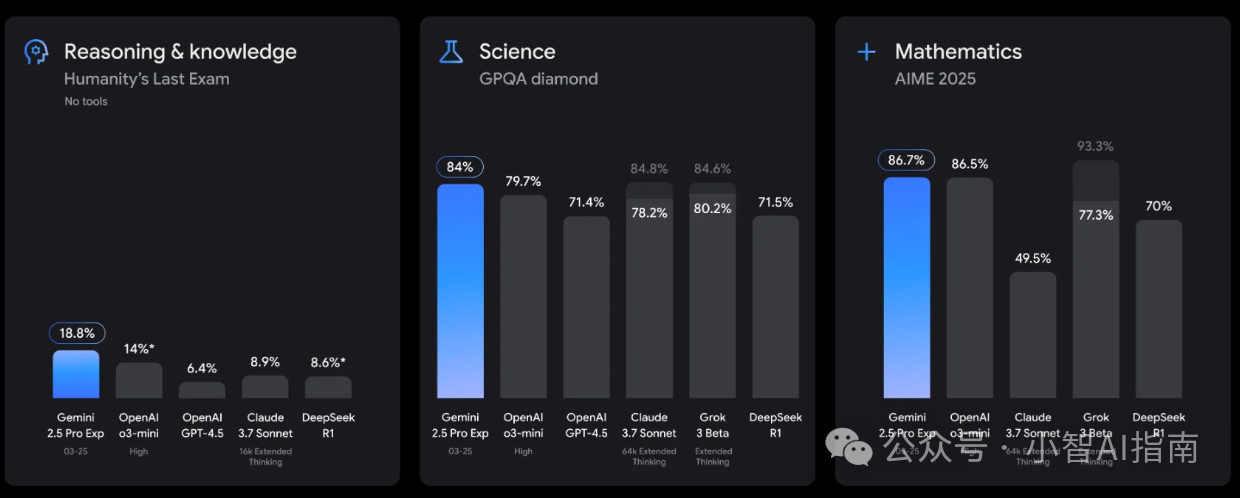Click the "No tools" note
This screenshot has height=498, width=1240.
(x=86, y=101)
